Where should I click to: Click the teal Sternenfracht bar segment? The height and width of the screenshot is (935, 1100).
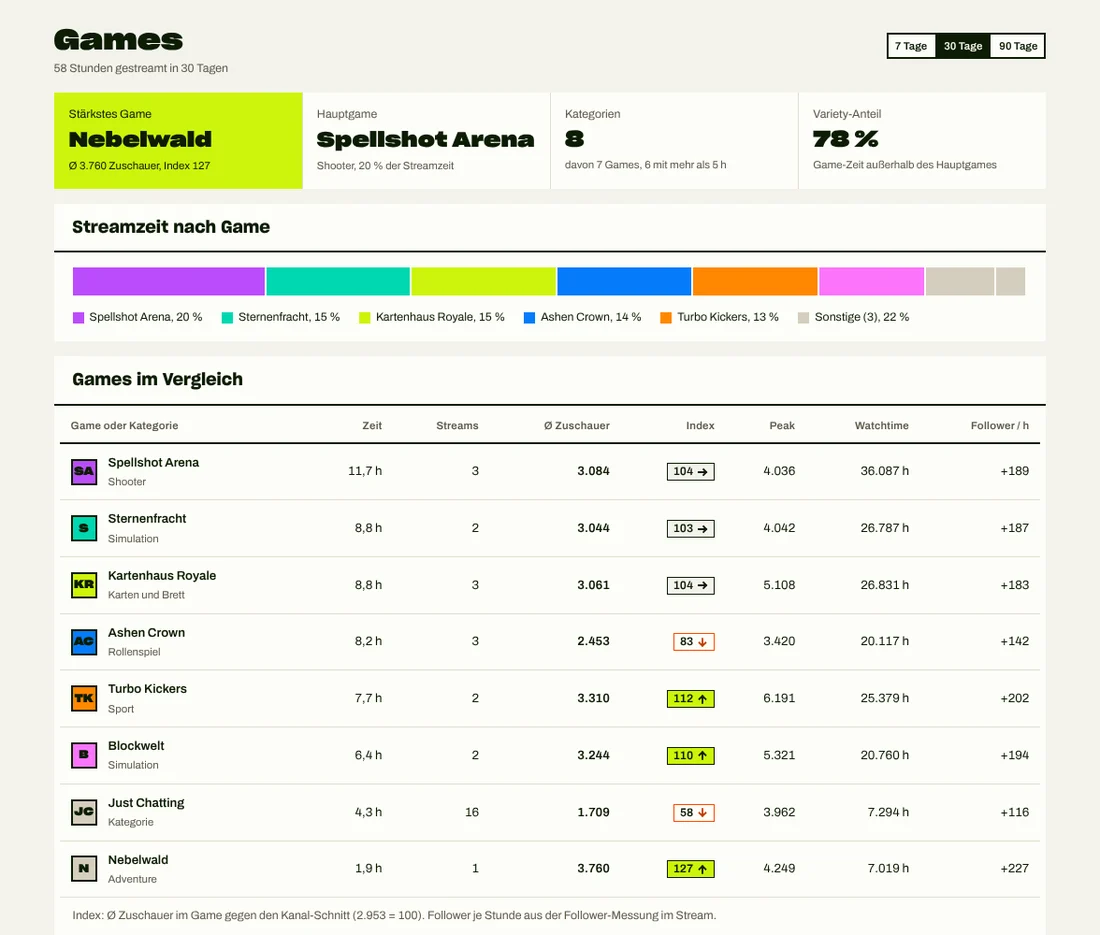(338, 281)
